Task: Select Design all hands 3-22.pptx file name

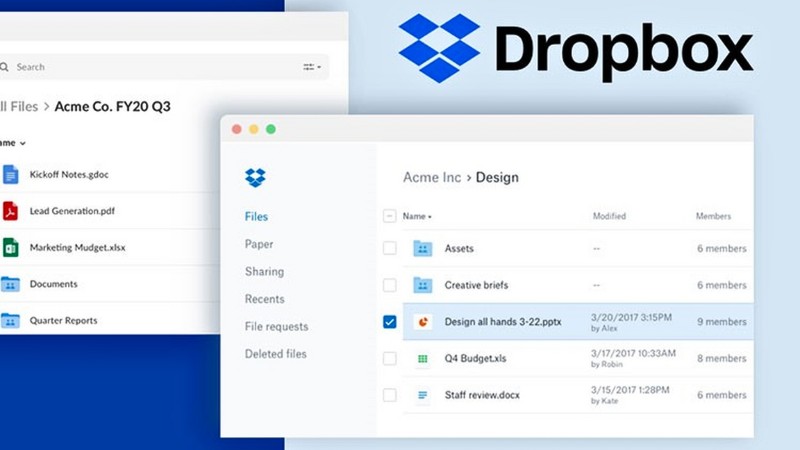Action: (503, 322)
